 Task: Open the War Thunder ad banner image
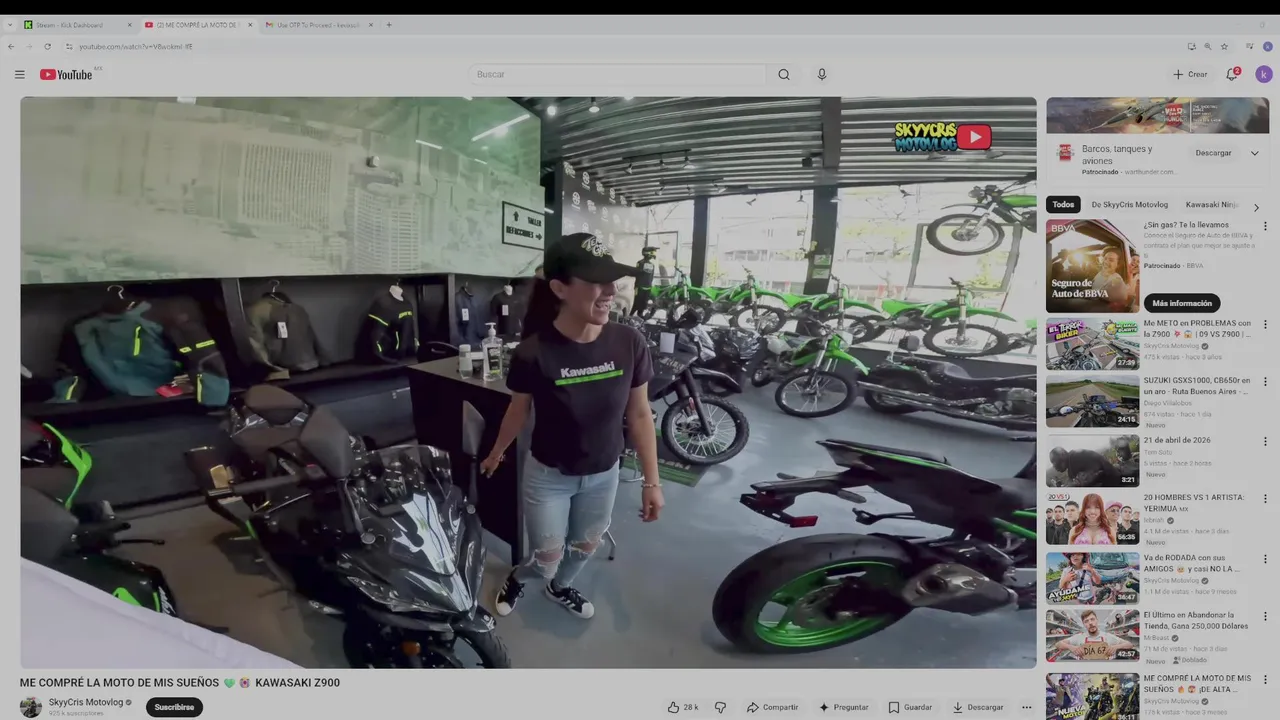click(x=1158, y=115)
